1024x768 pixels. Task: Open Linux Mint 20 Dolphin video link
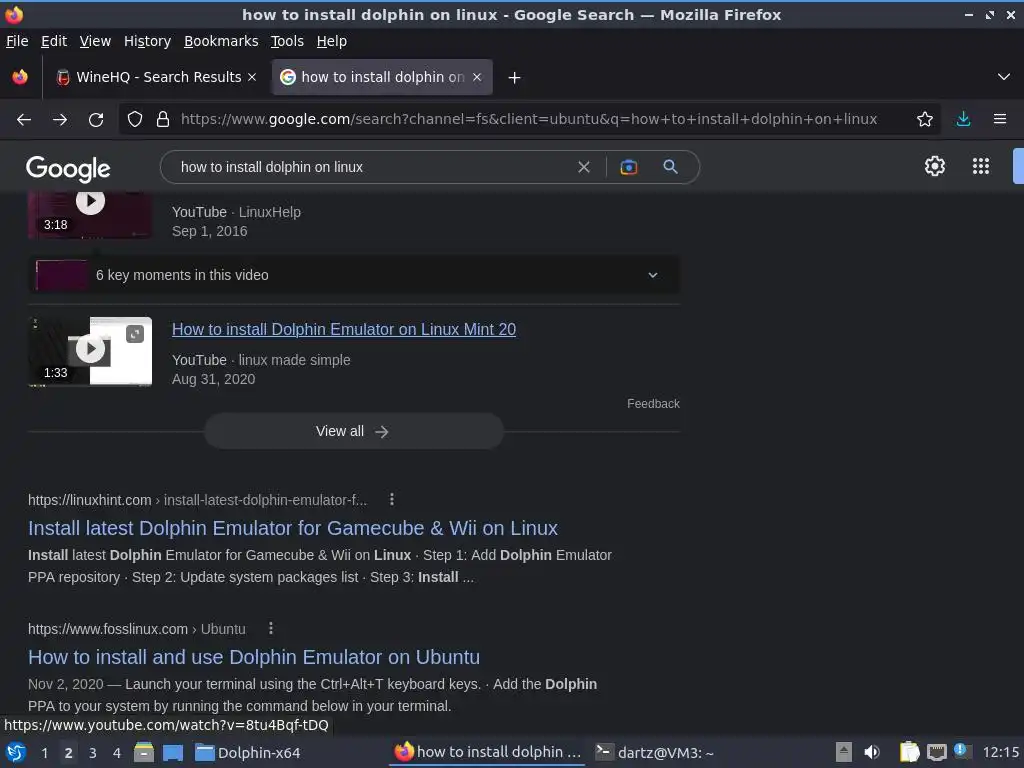[344, 329]
